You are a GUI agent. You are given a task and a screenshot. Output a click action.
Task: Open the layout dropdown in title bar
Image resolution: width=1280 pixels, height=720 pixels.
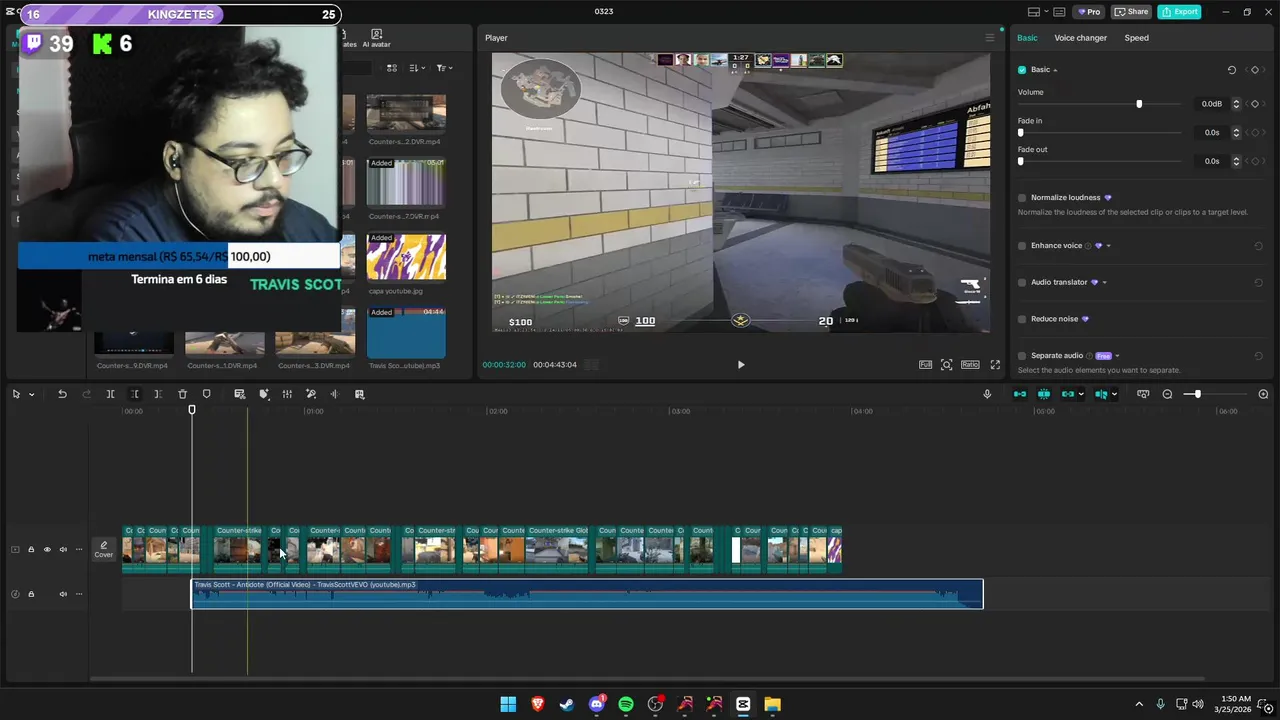[x=1046, y=12]
